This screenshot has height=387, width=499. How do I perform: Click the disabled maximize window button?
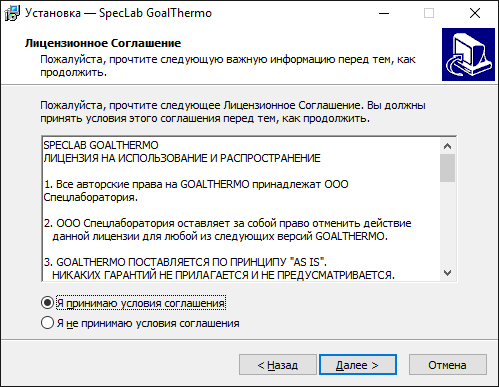click(x=429, y=13)
